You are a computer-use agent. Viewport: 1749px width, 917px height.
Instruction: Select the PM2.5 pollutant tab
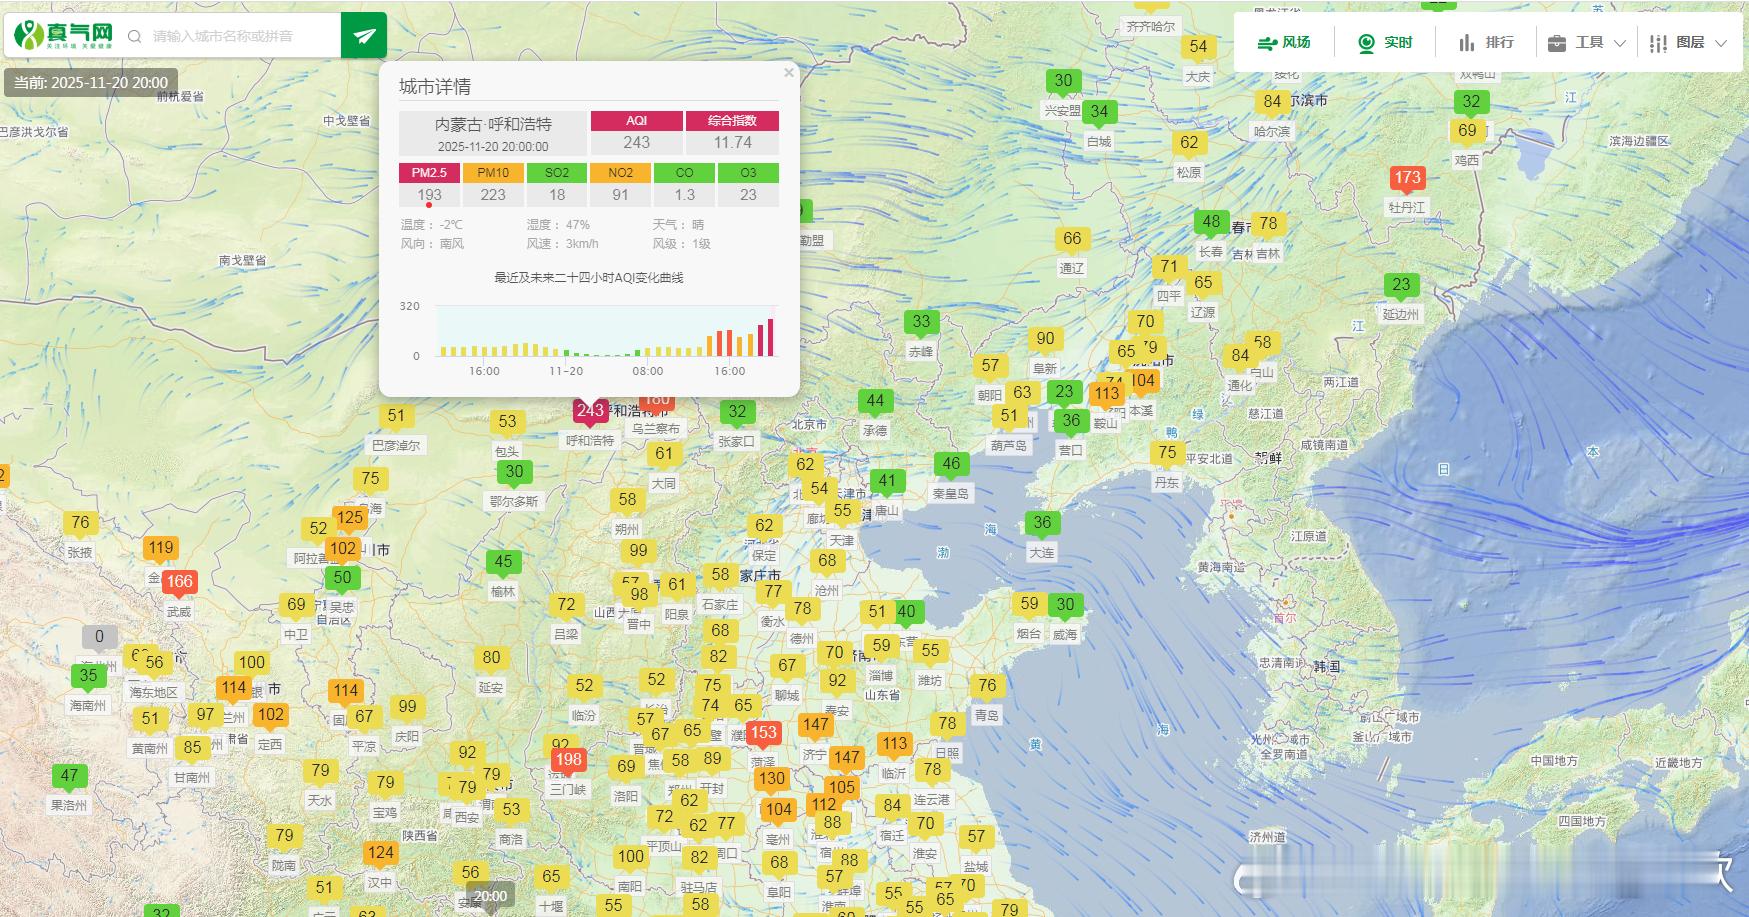coord(429,173)
